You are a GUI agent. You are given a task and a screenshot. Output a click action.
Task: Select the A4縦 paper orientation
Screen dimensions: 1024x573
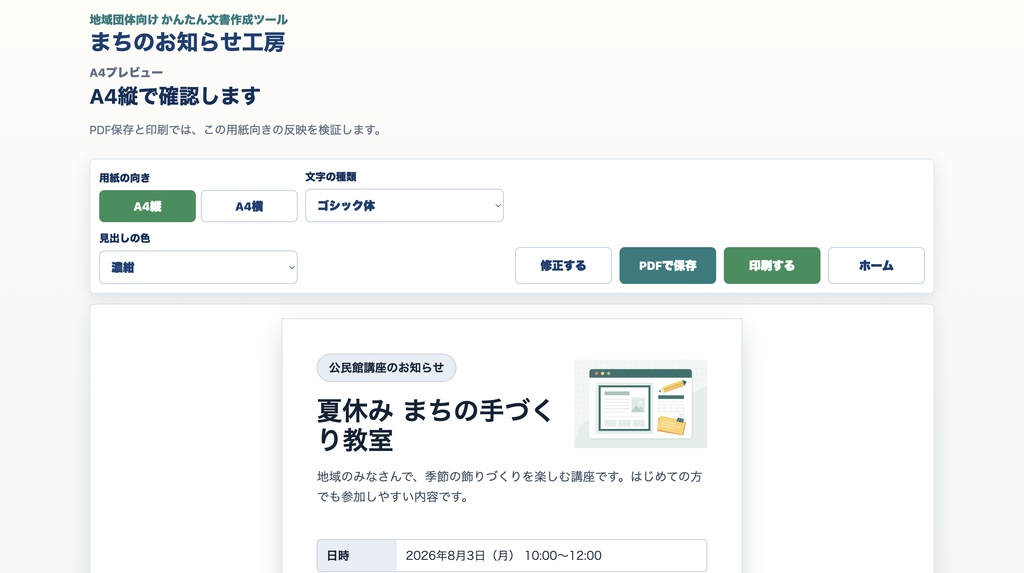(147, 206)
